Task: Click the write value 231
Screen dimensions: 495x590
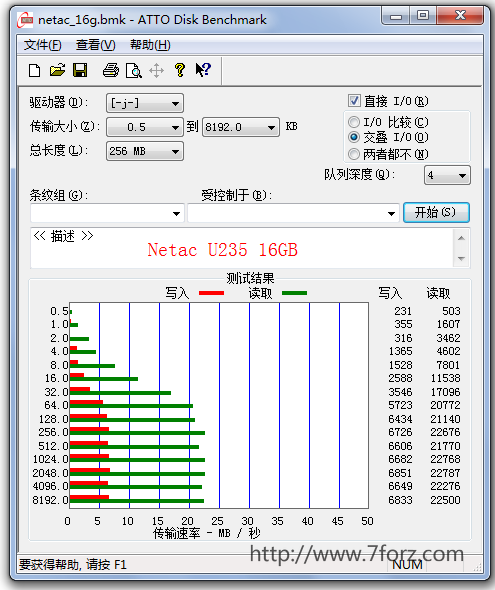Action: [403, 311]
